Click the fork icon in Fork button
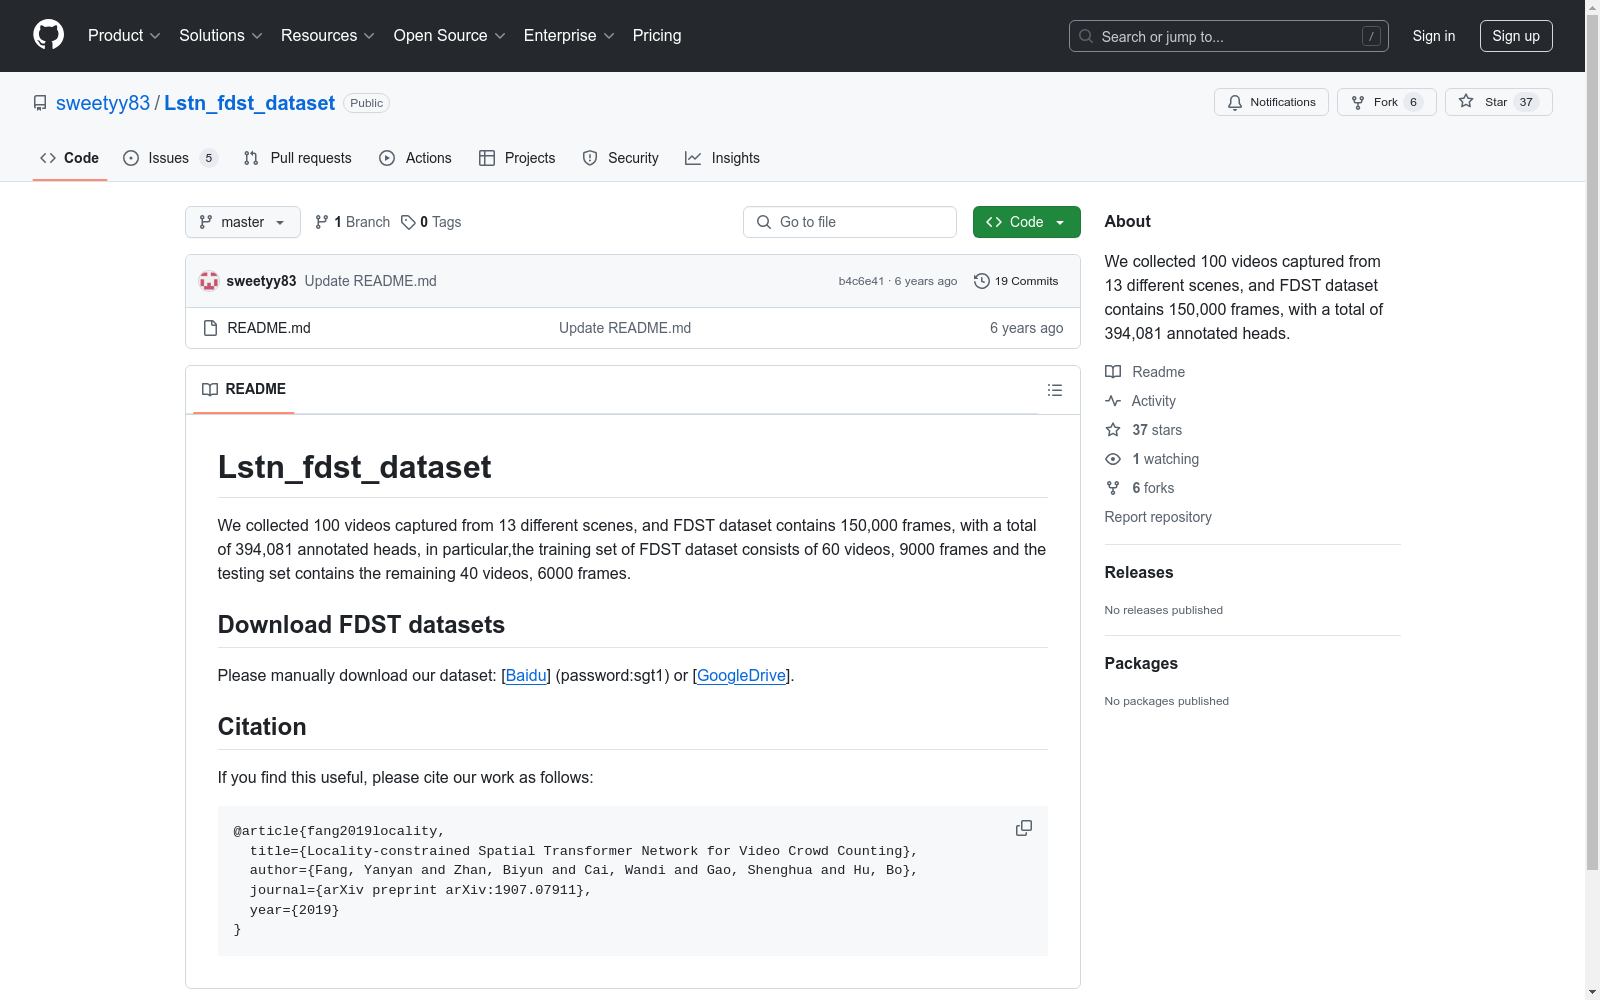 click(1358, 102)
